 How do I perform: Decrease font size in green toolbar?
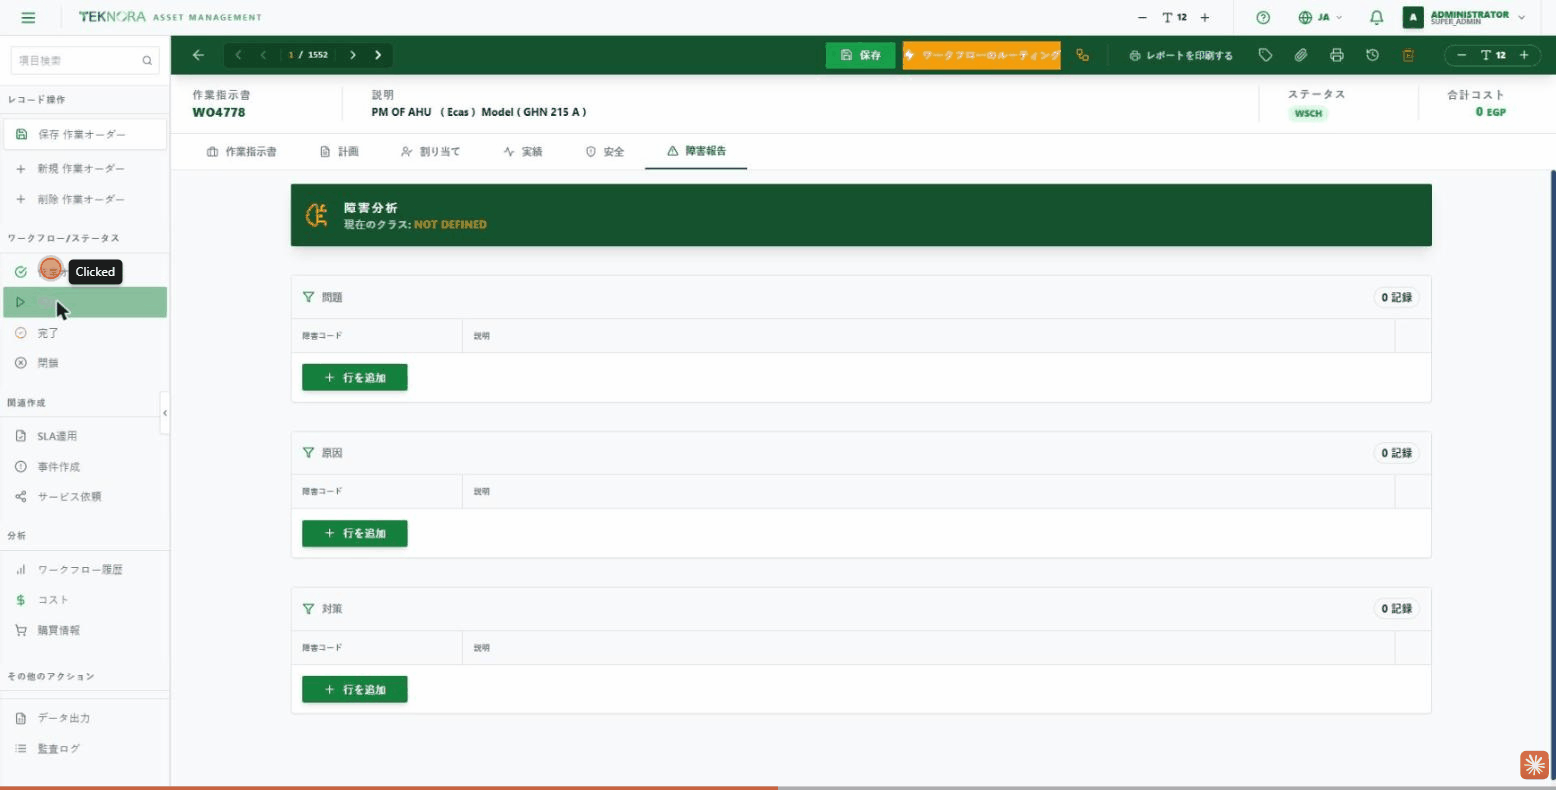1462,55
